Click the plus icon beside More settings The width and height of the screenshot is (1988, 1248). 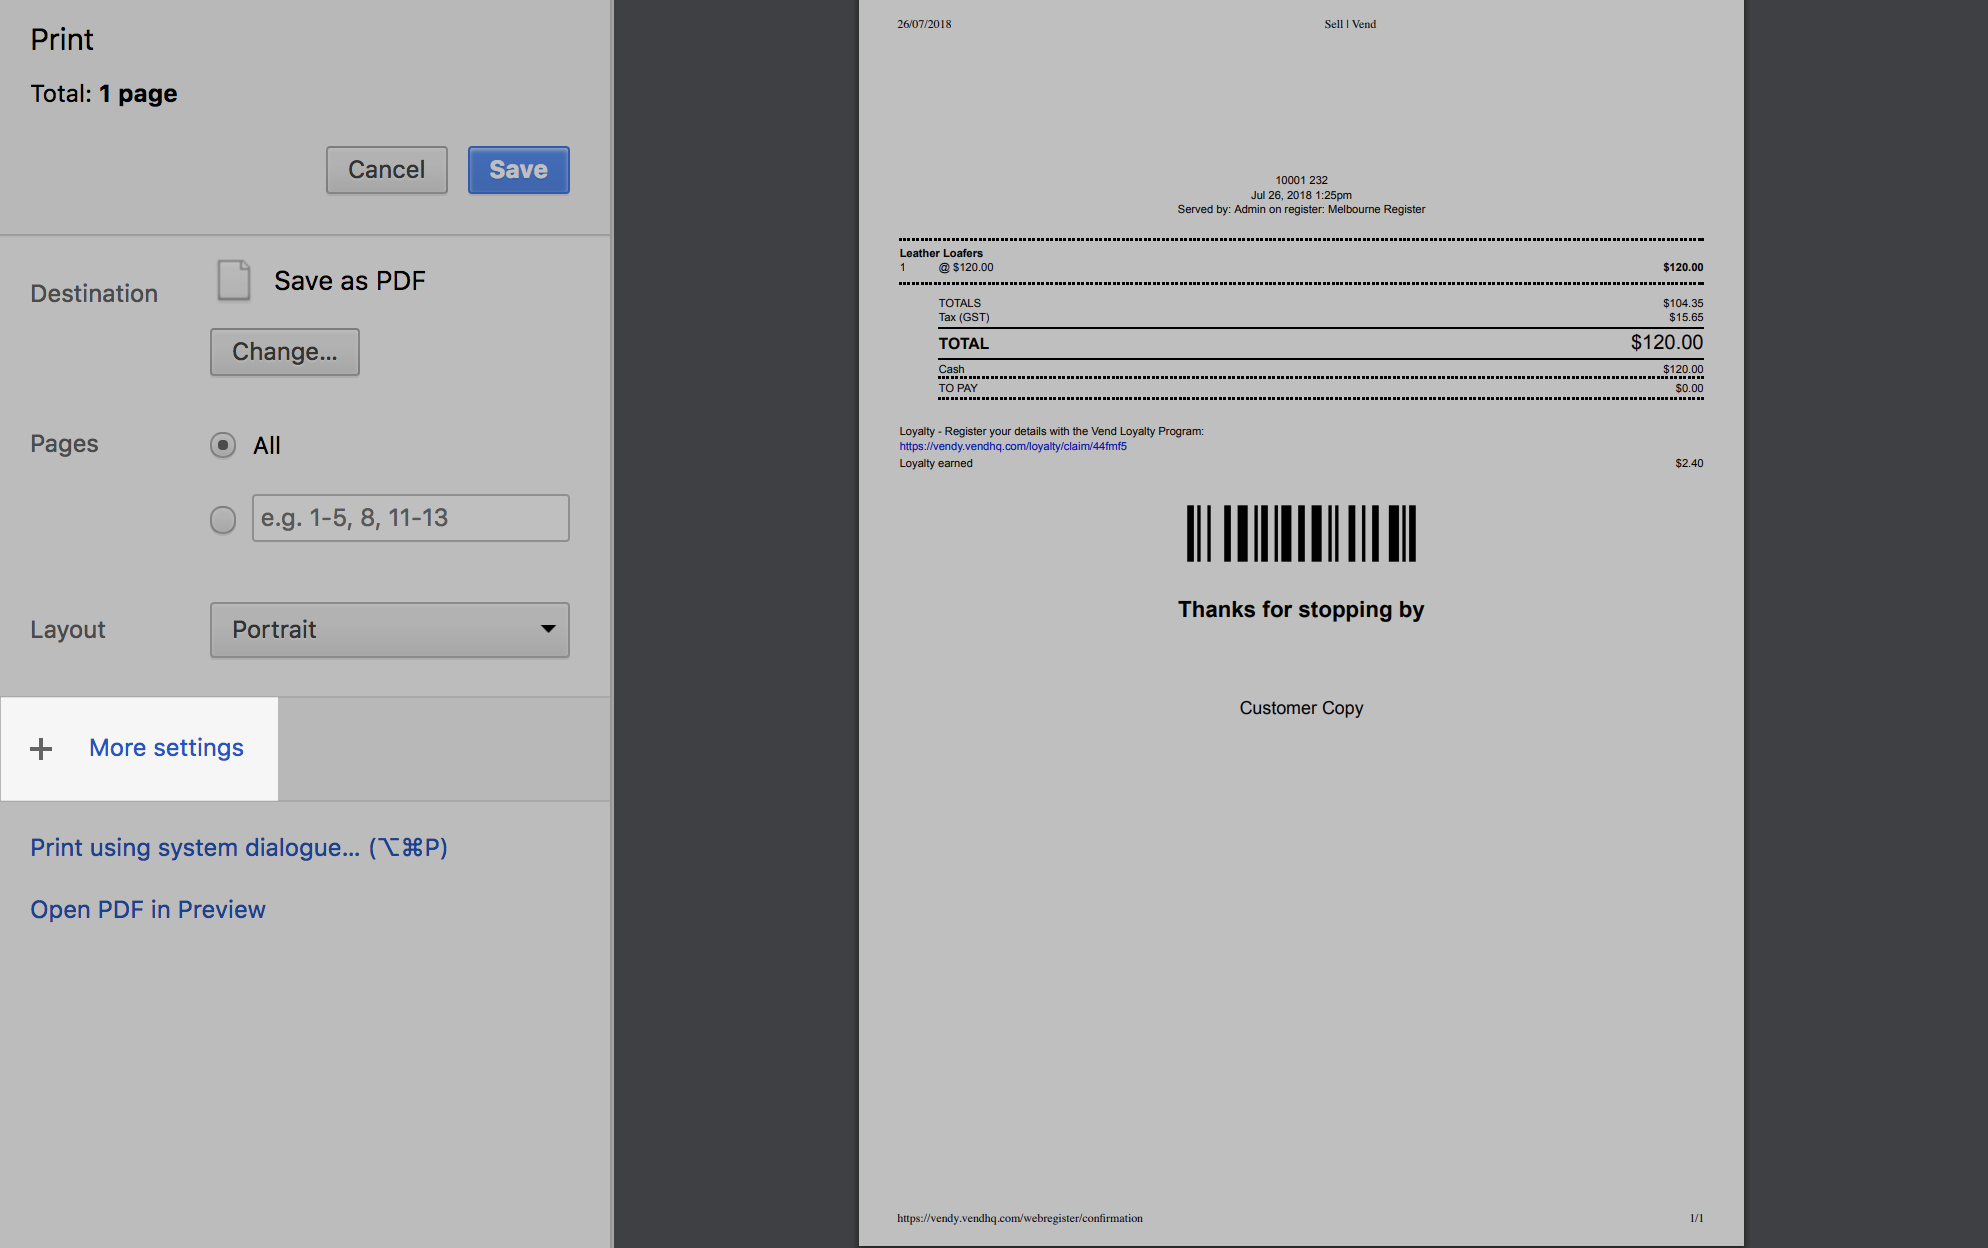(41, 749)
